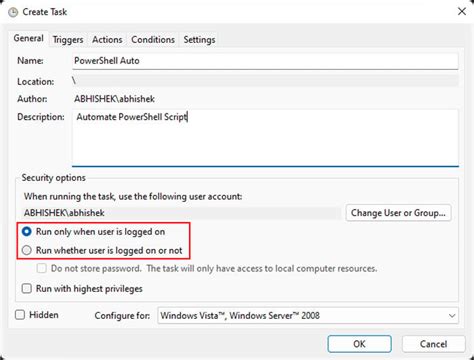Click the Name field containing PowerShell Auto

point(265,61)
